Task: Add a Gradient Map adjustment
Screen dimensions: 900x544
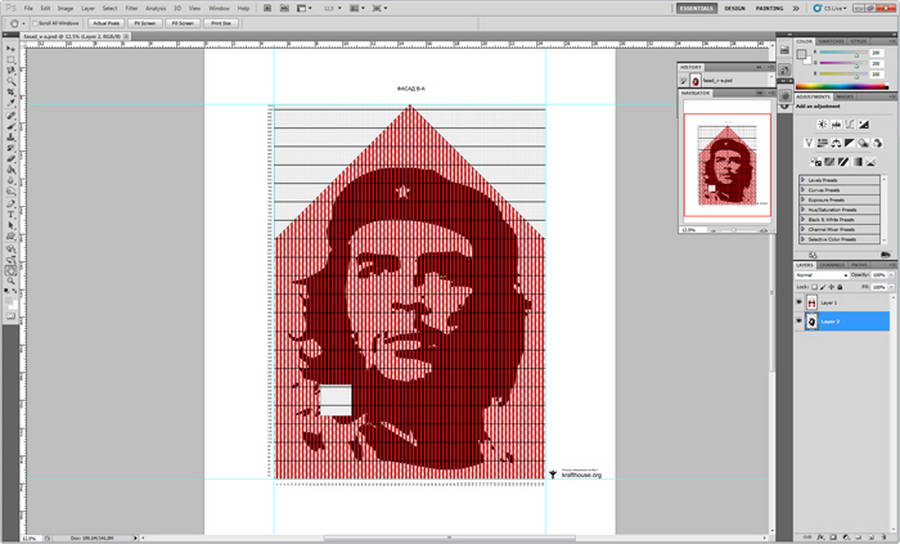Action: click(858, 162)
